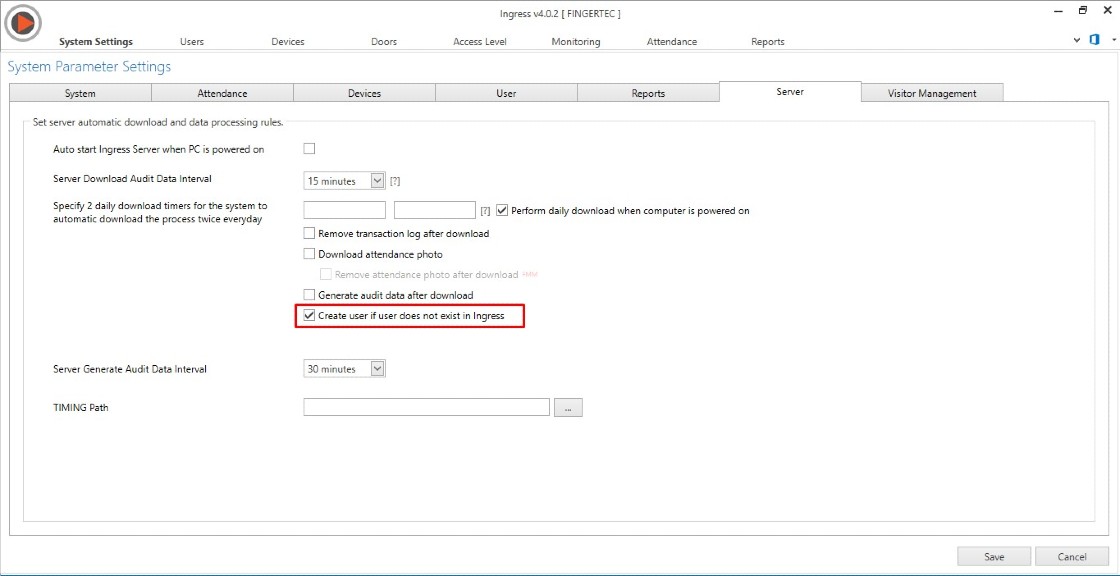Open the small arrow after Office icon
1120x576 pixels.
1114,40
